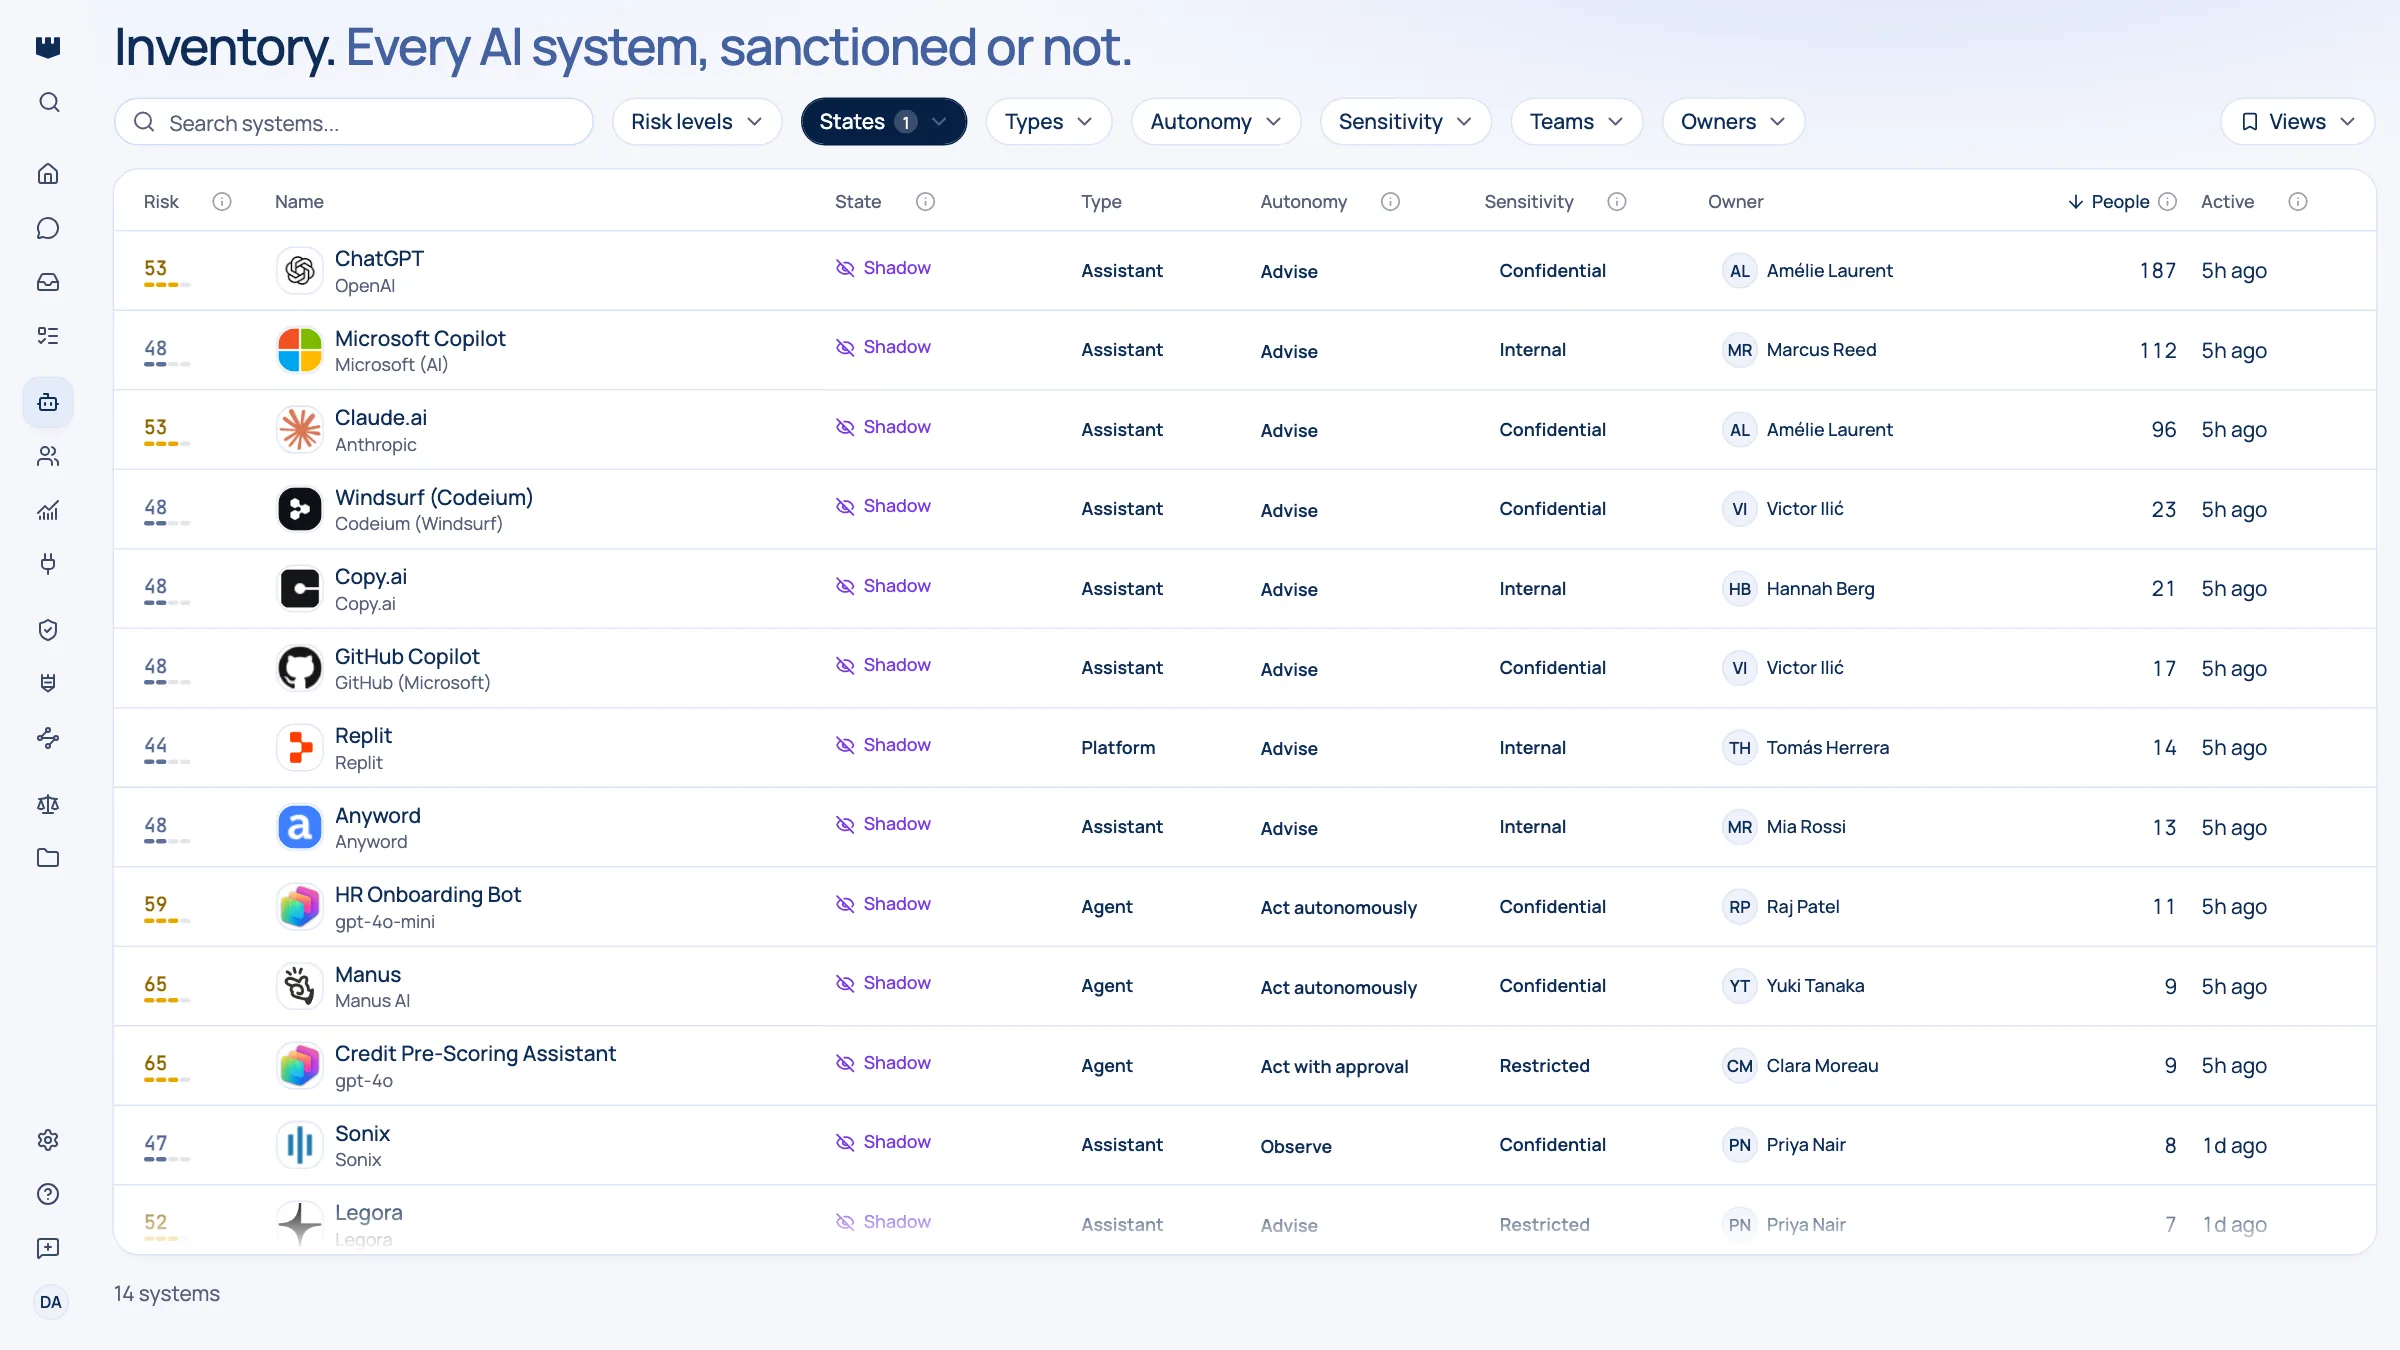This screenshot has height=1350, width=2400.
Task: Open the States filter dropdown
Action: point(884,122)
